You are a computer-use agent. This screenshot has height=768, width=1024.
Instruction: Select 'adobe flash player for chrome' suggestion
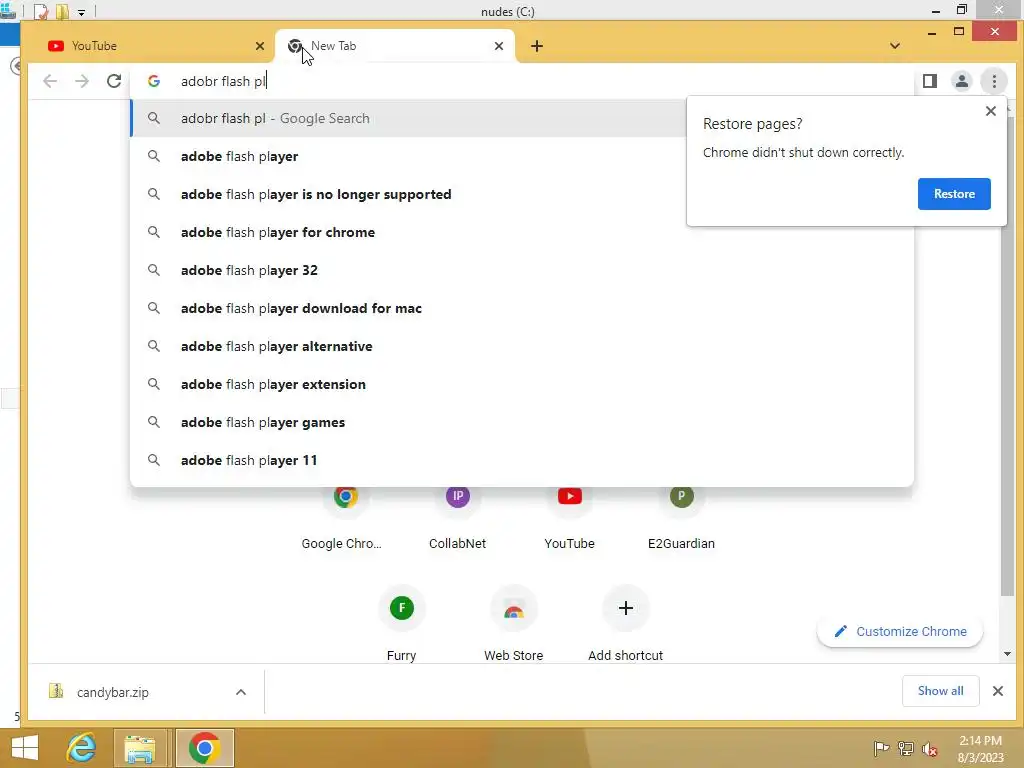[522, 232]
